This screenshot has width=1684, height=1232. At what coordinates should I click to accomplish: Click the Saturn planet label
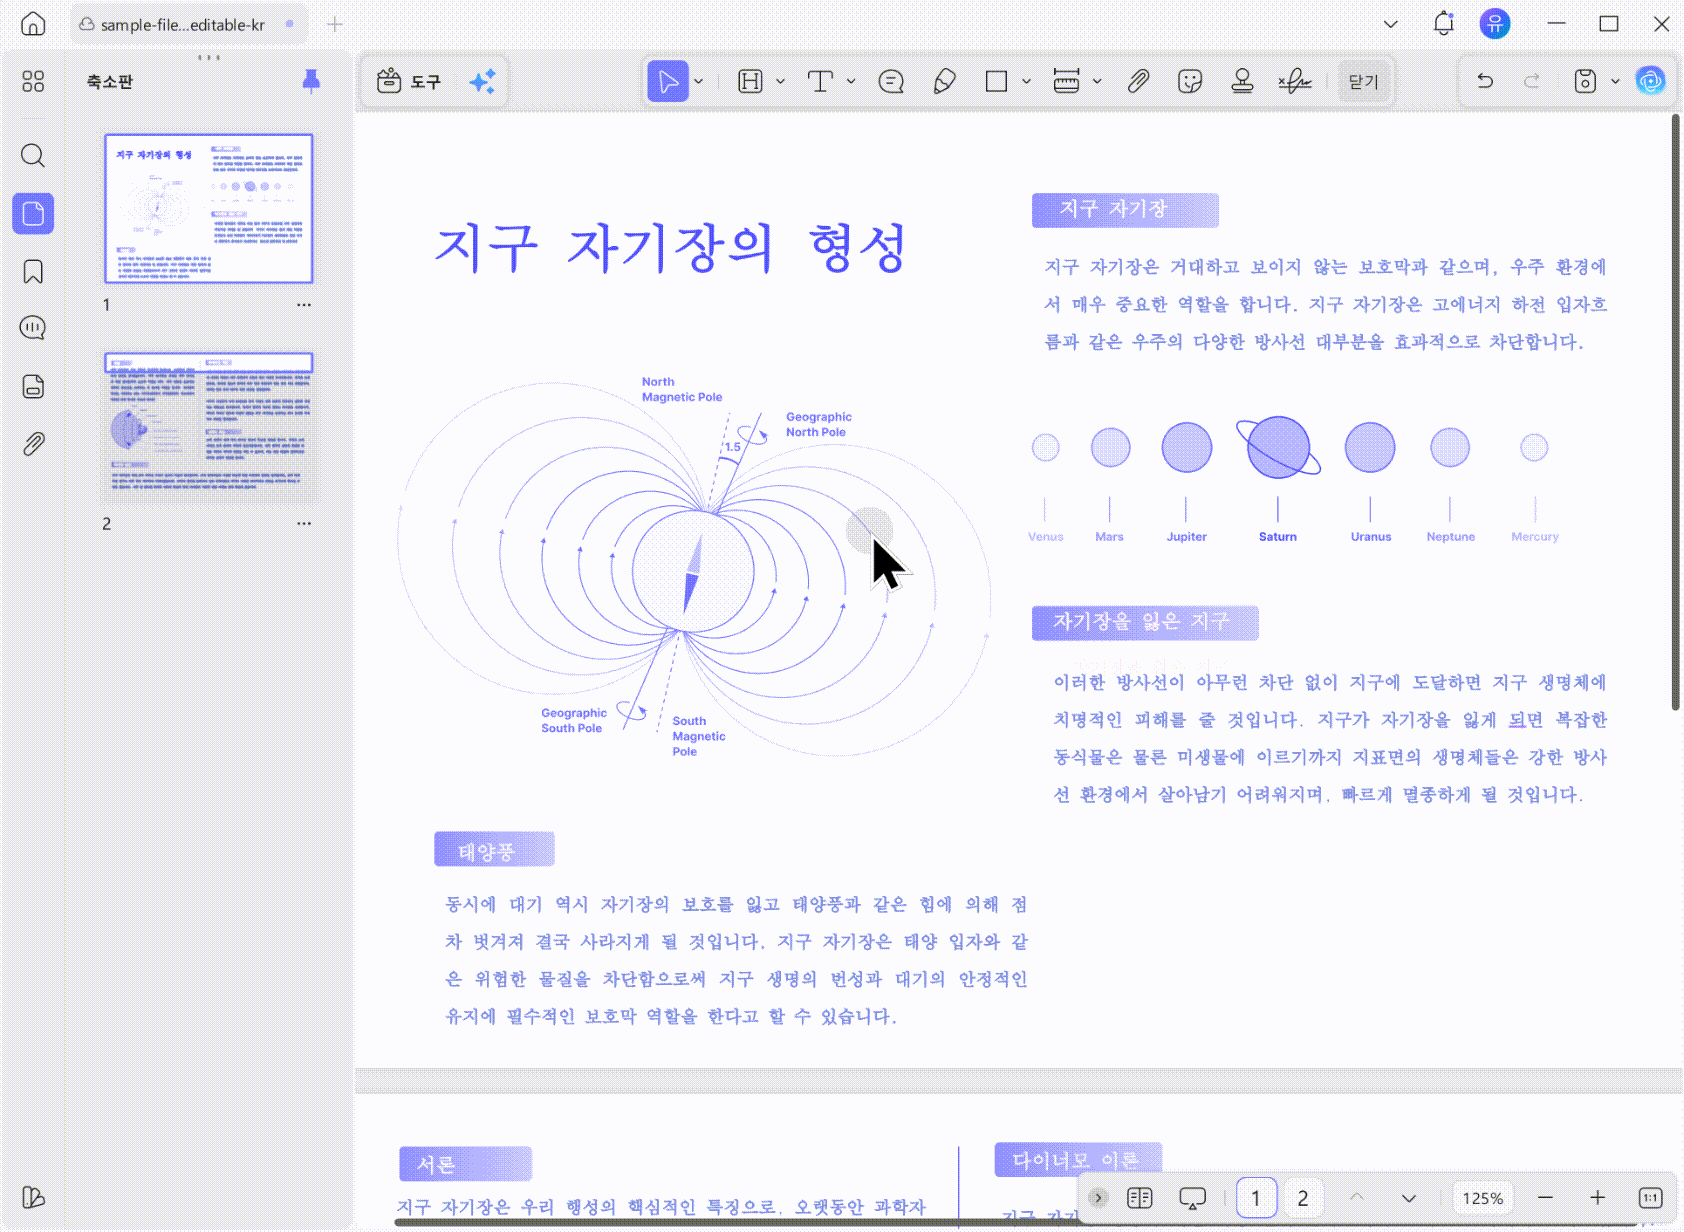1278,537
